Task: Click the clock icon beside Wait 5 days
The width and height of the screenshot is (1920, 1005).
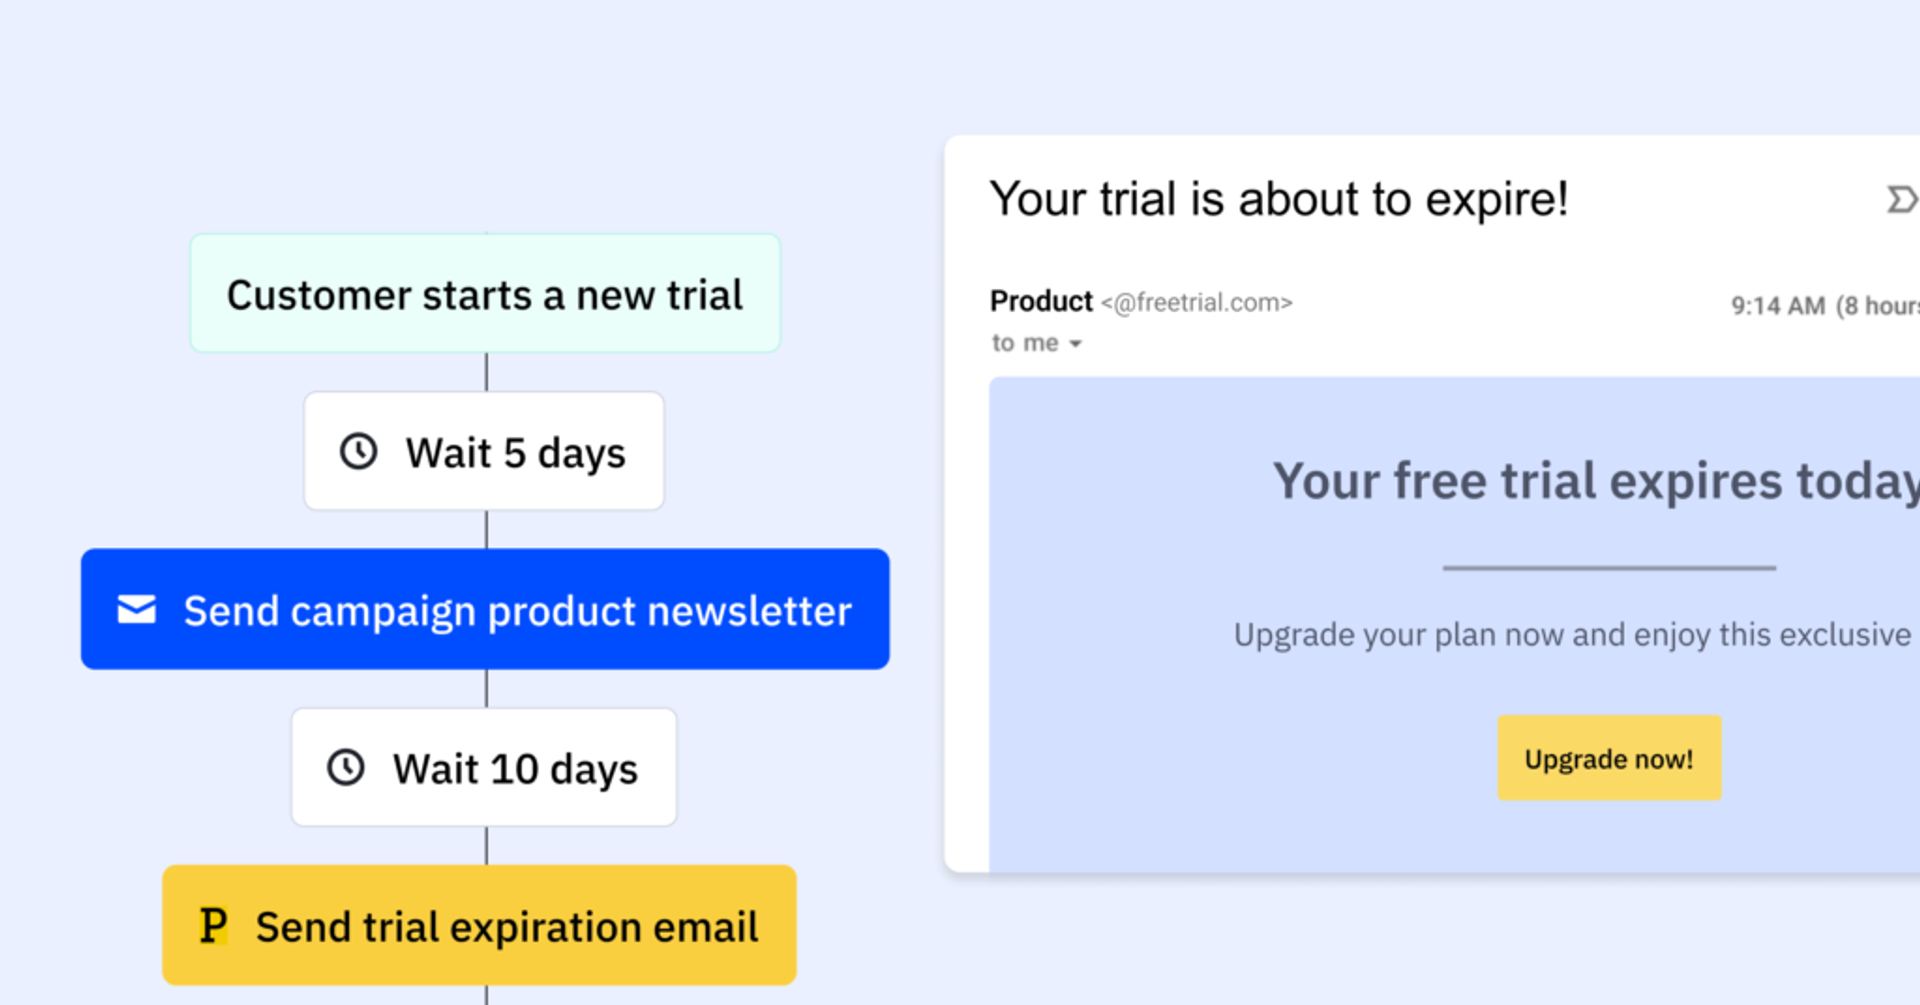Action: 358,451
